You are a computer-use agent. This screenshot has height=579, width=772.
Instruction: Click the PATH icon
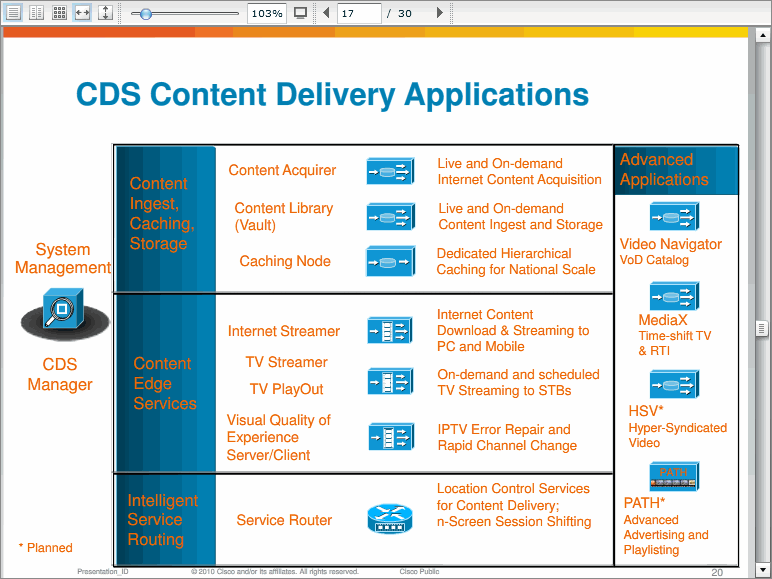coord(674,477)
